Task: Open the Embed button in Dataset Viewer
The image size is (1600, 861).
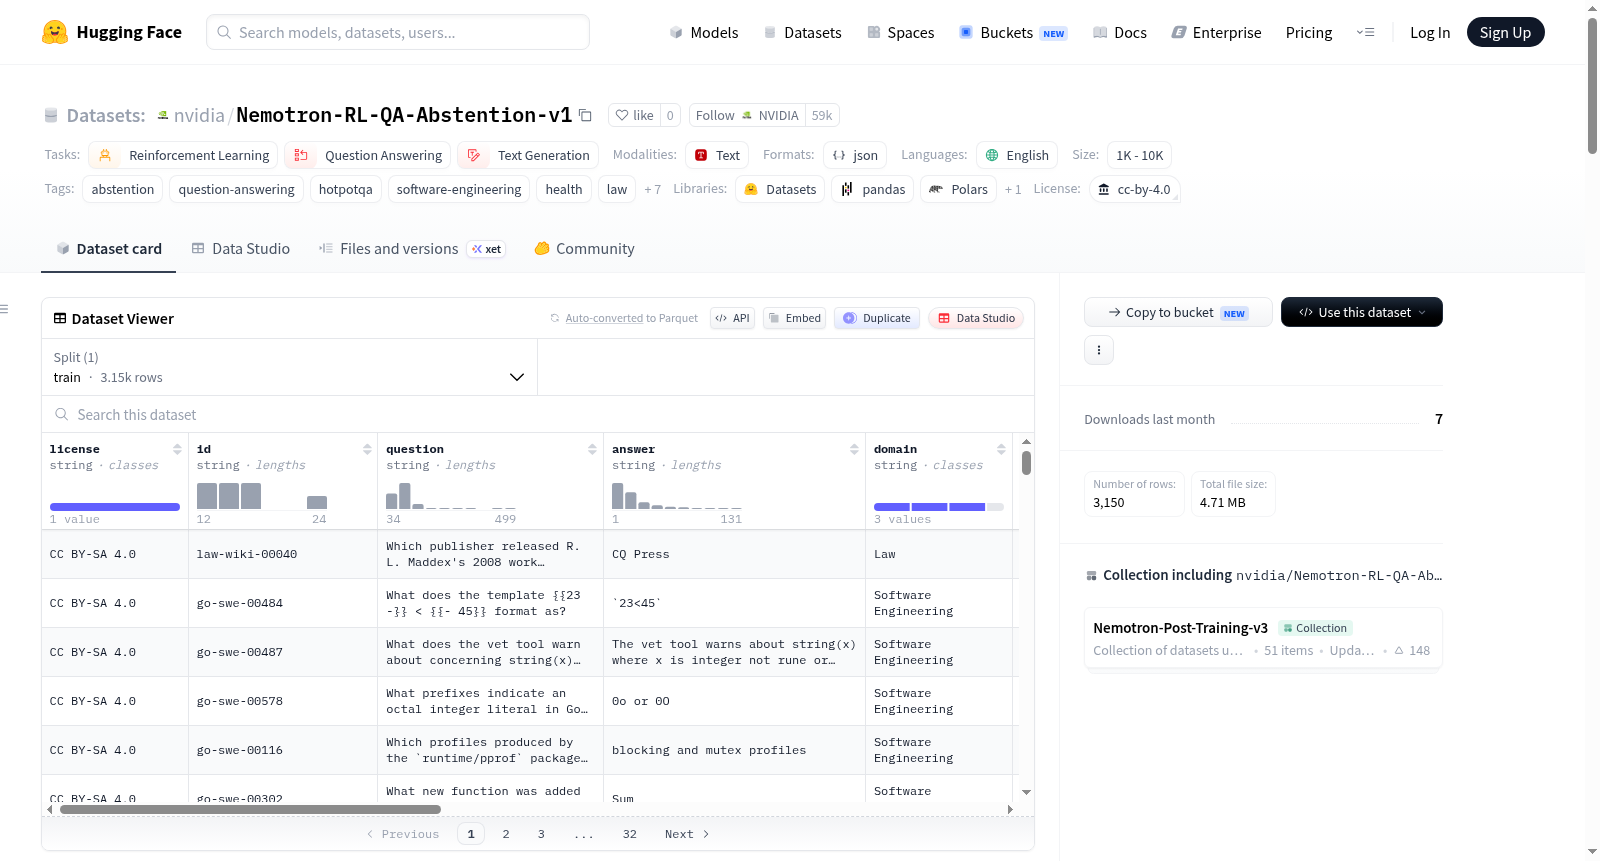Action: click(x=794, y=318)
